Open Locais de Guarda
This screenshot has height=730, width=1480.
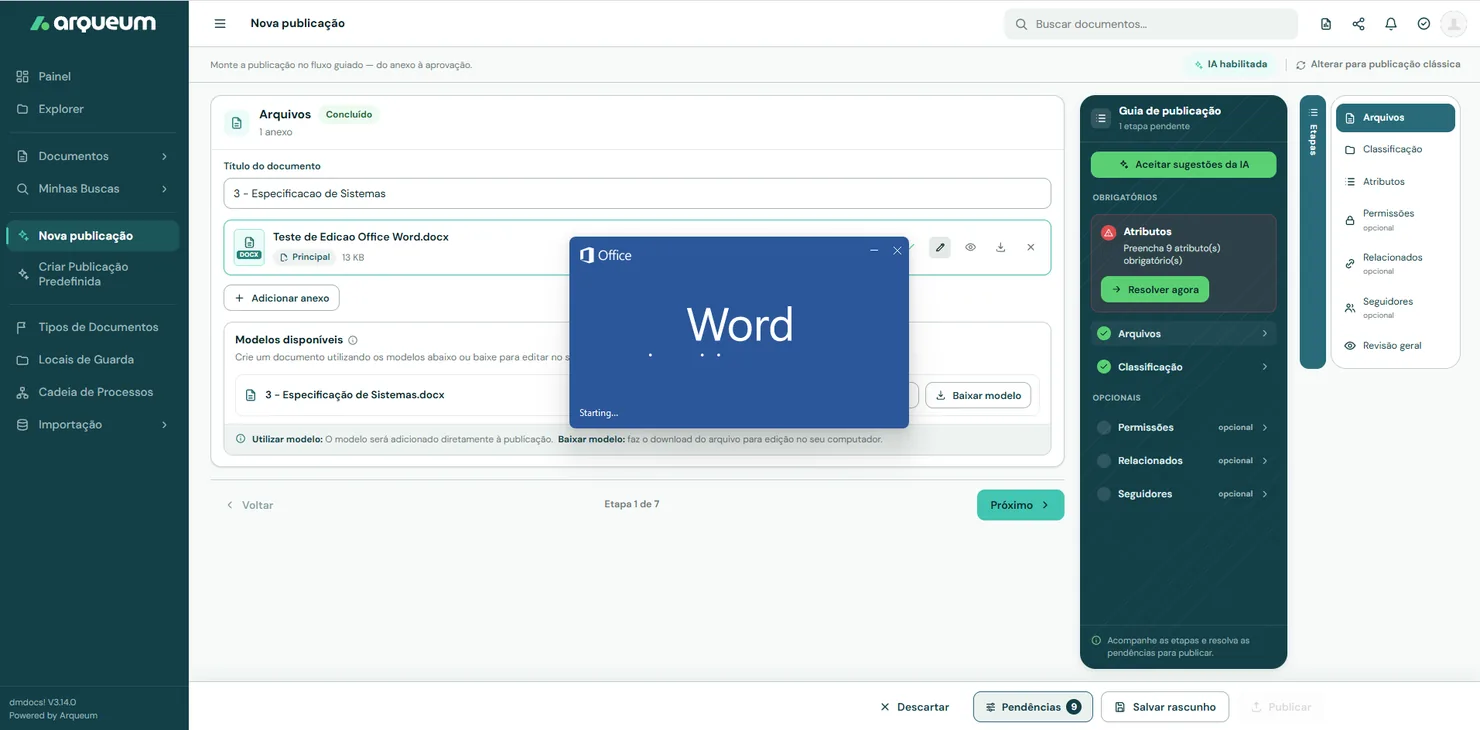coord(92,359)
